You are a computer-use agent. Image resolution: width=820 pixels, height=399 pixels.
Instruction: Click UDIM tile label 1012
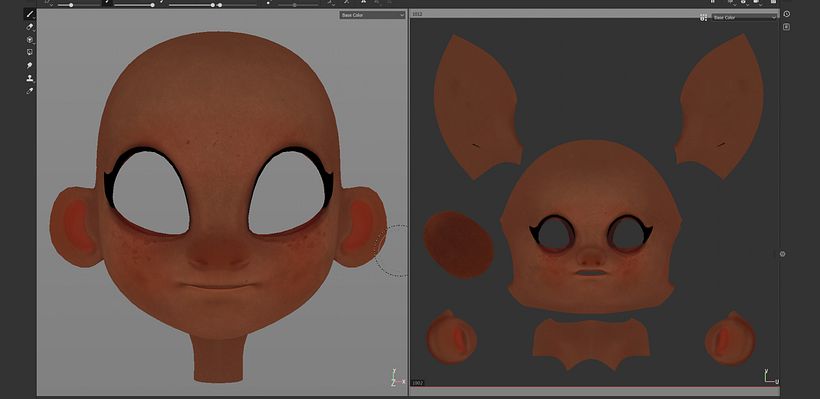[417, 14]
